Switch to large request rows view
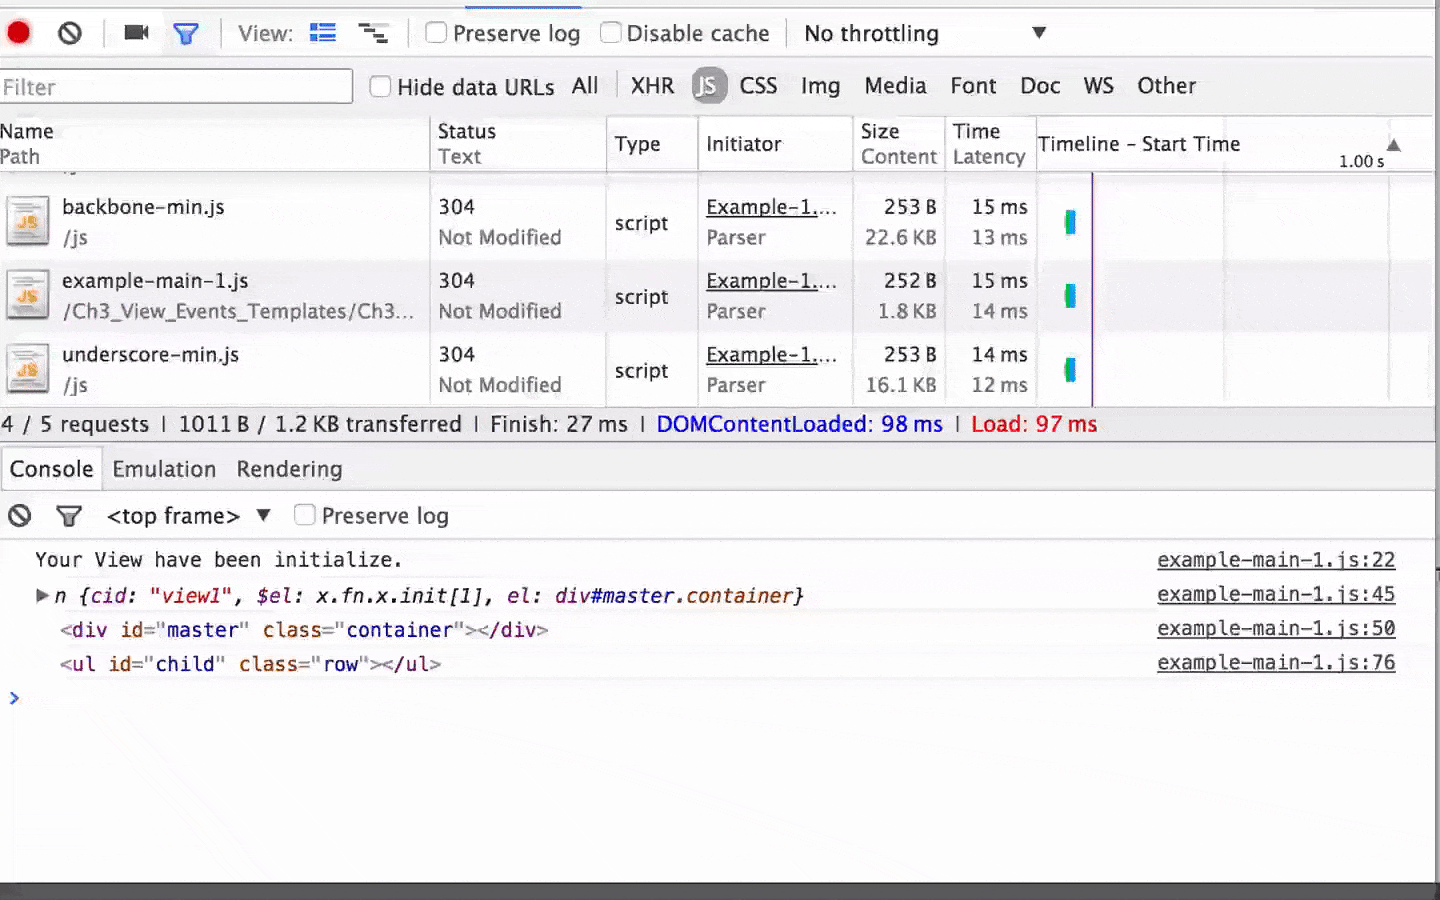Viewport: 1440px width, 900px height. pos(323,33)
